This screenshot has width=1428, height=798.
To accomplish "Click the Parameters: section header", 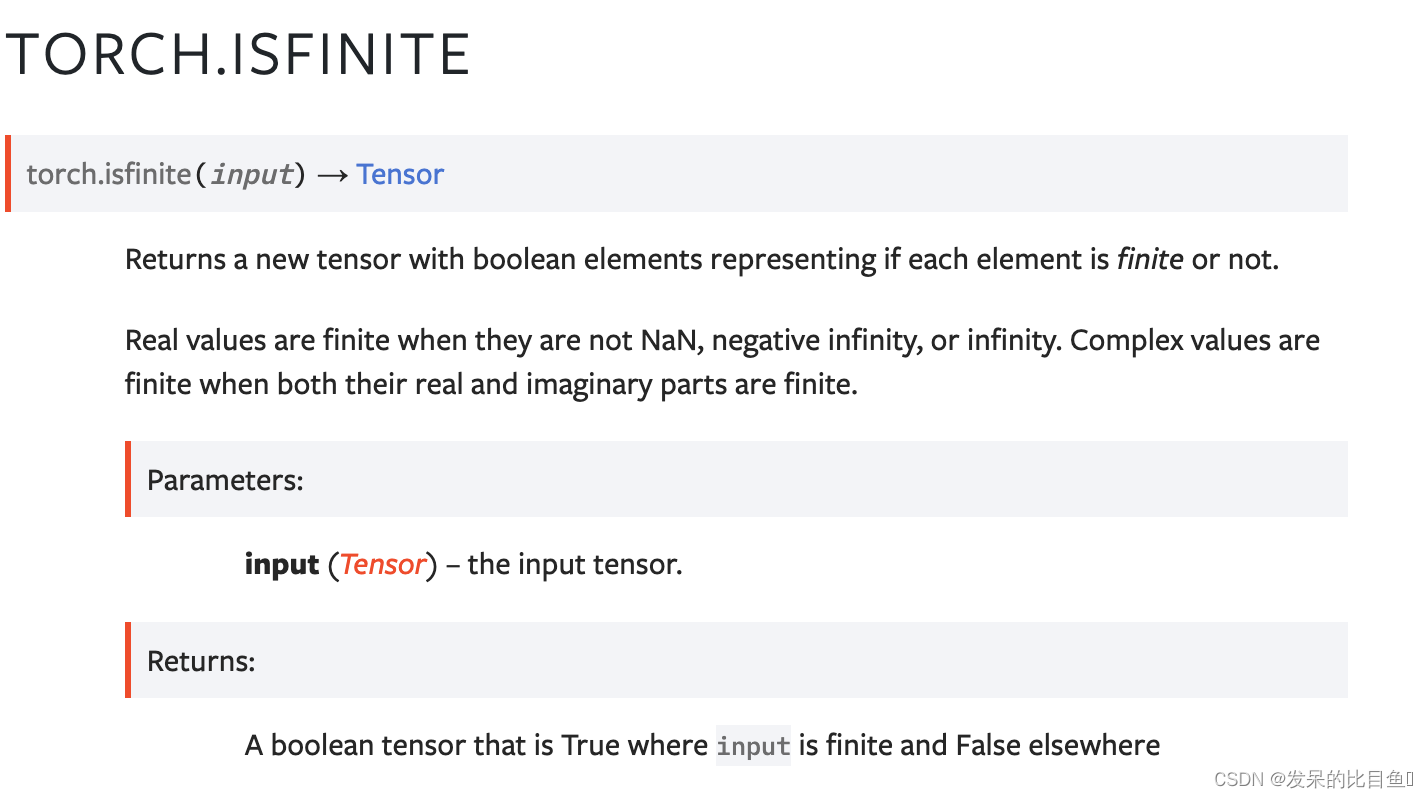I will pyautogui.click(x=225, y=480).
